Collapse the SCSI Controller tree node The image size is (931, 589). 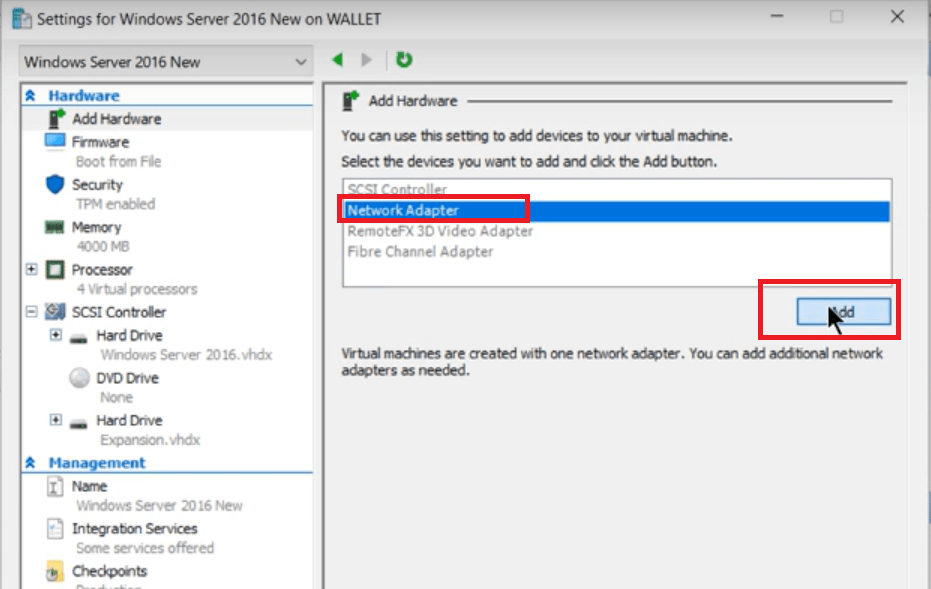(31, 312)
